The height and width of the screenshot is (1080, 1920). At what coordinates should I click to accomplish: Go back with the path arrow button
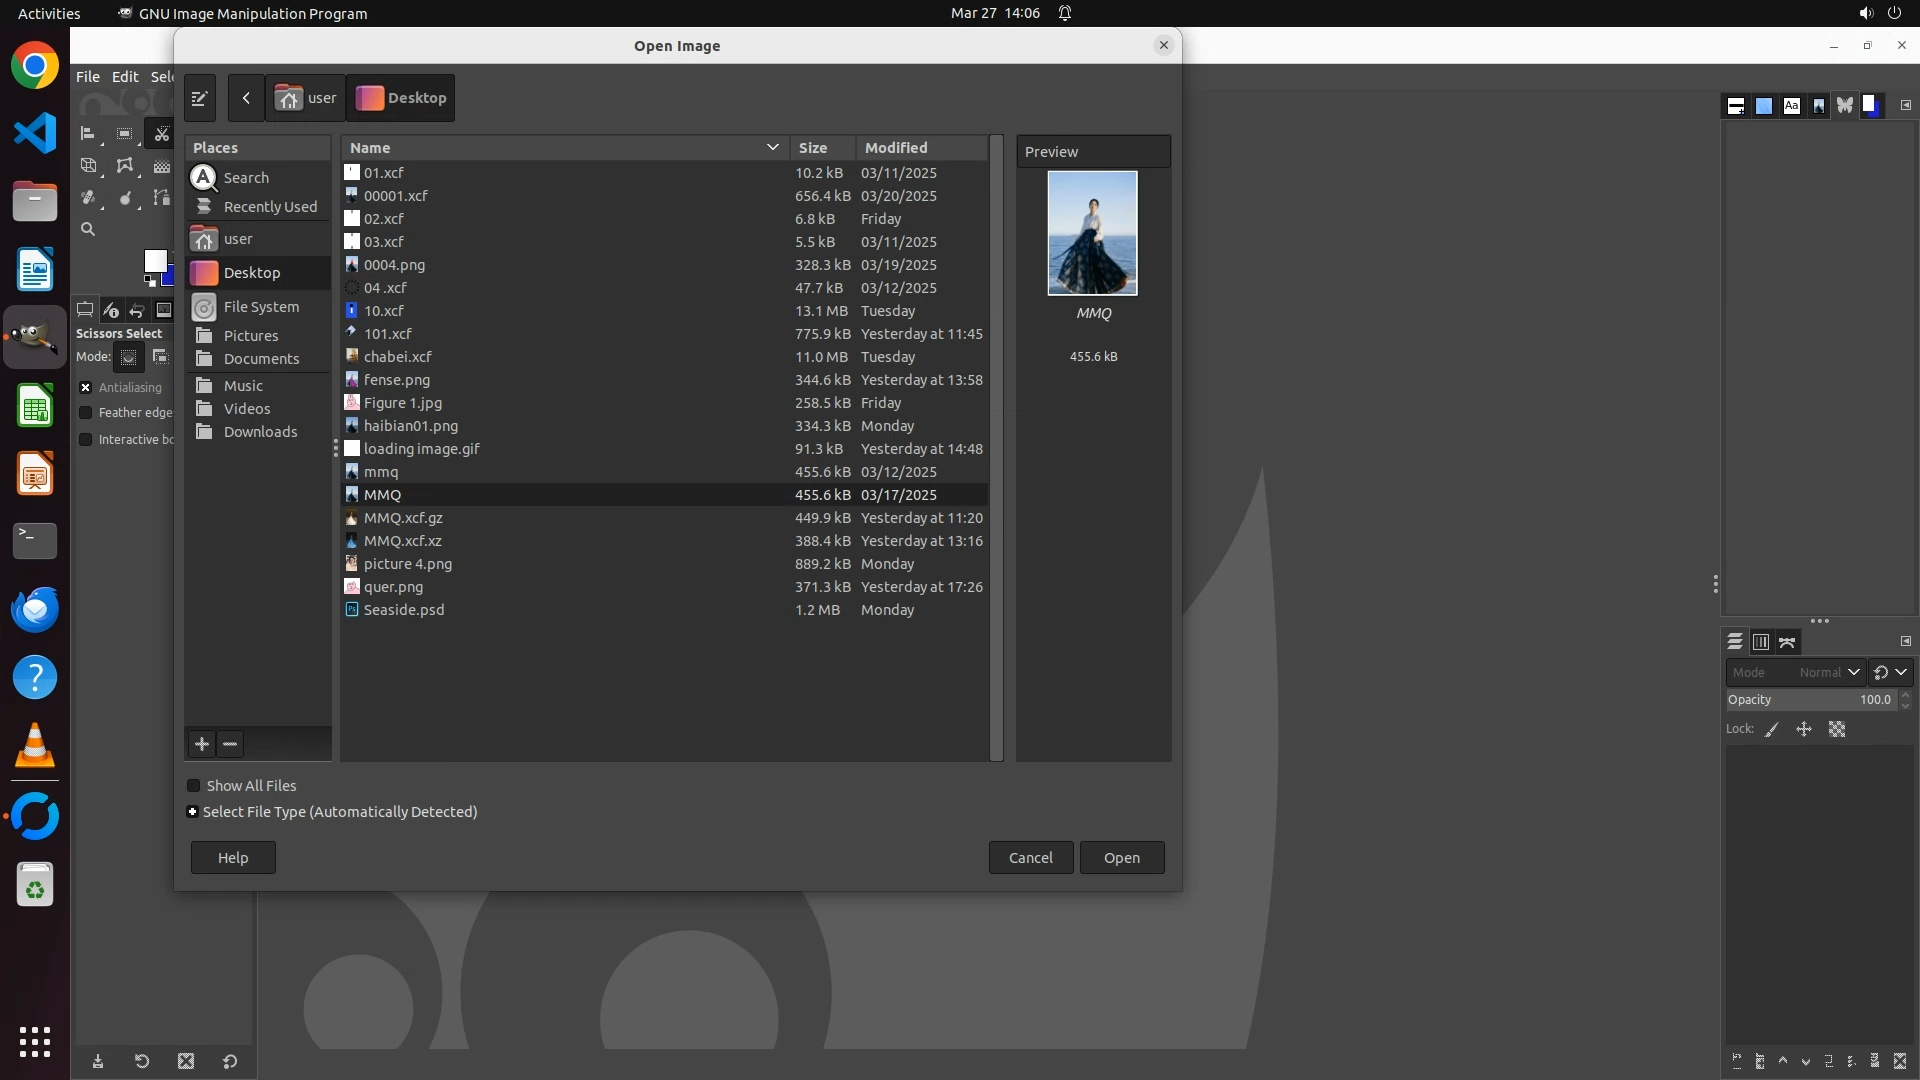coord(246,98)
